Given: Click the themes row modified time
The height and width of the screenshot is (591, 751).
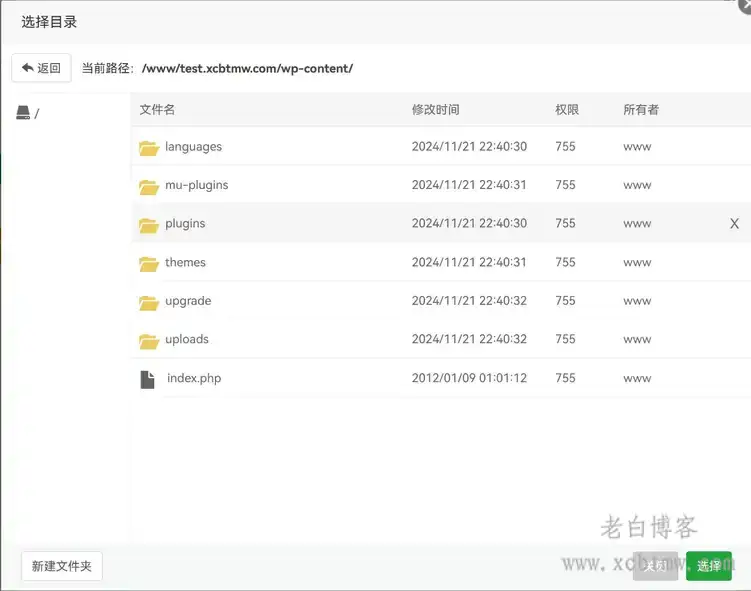Looking at the screenshot, I should tap(469, 262).
